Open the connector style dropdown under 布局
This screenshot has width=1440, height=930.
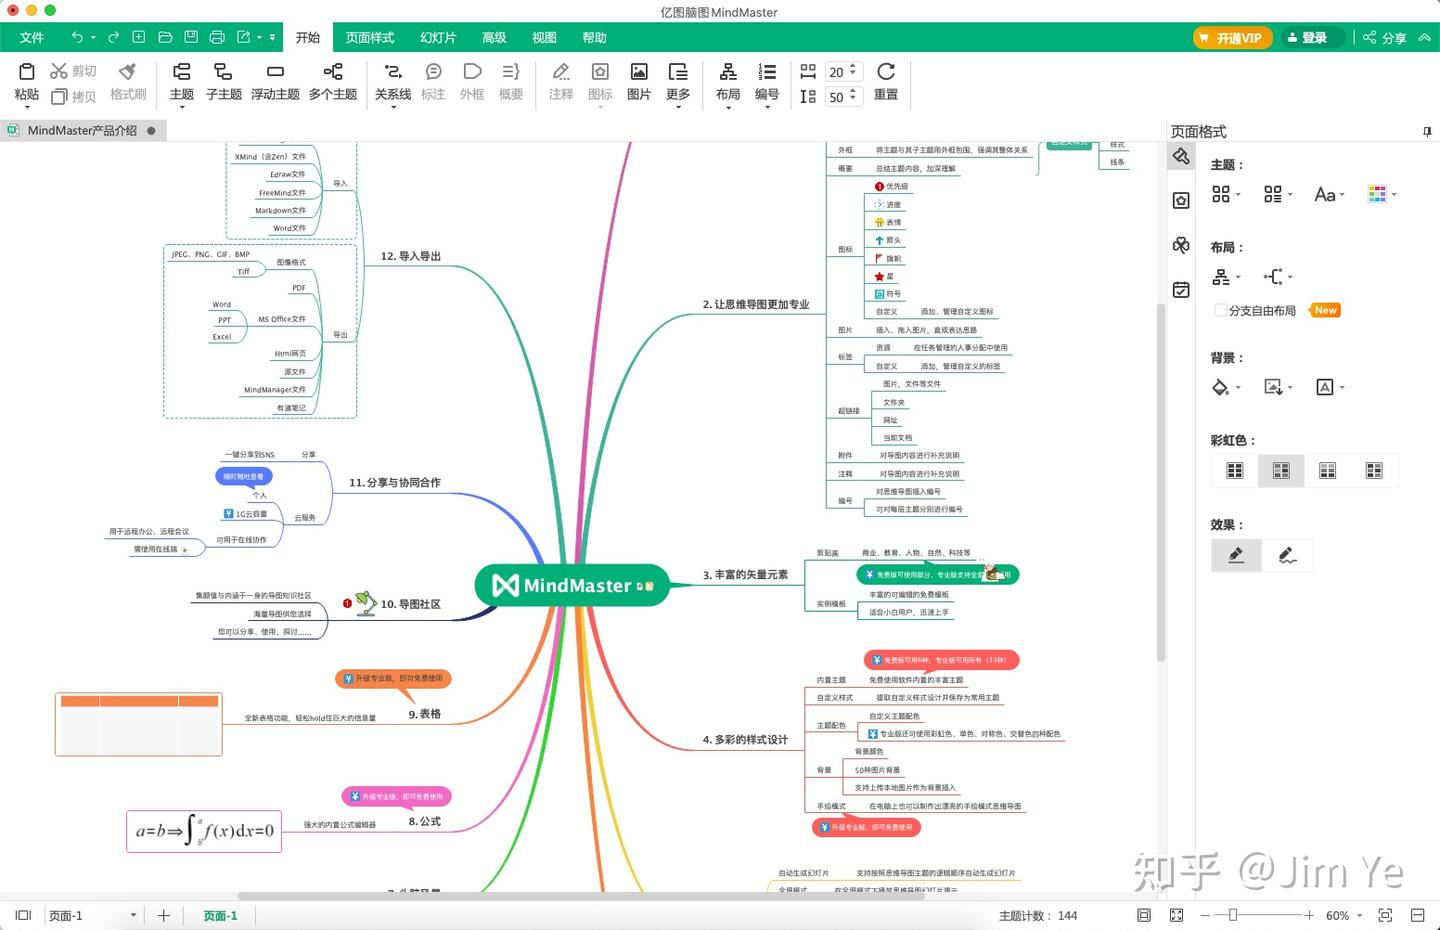tap(1278, 277)
